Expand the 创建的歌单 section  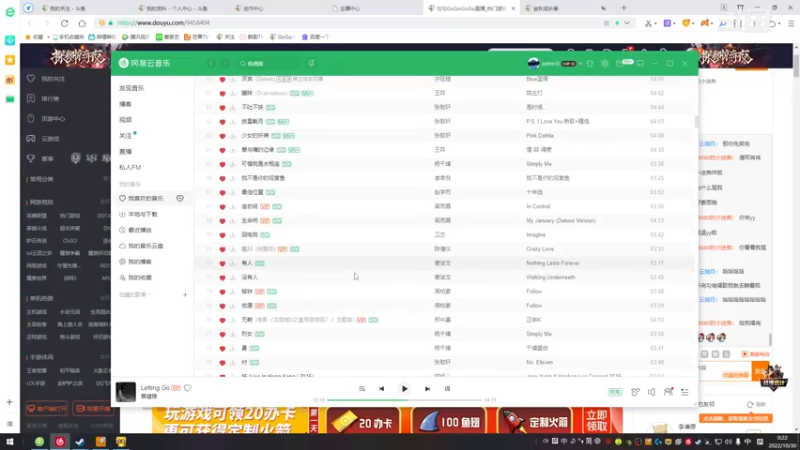click(x=135, y=295)
